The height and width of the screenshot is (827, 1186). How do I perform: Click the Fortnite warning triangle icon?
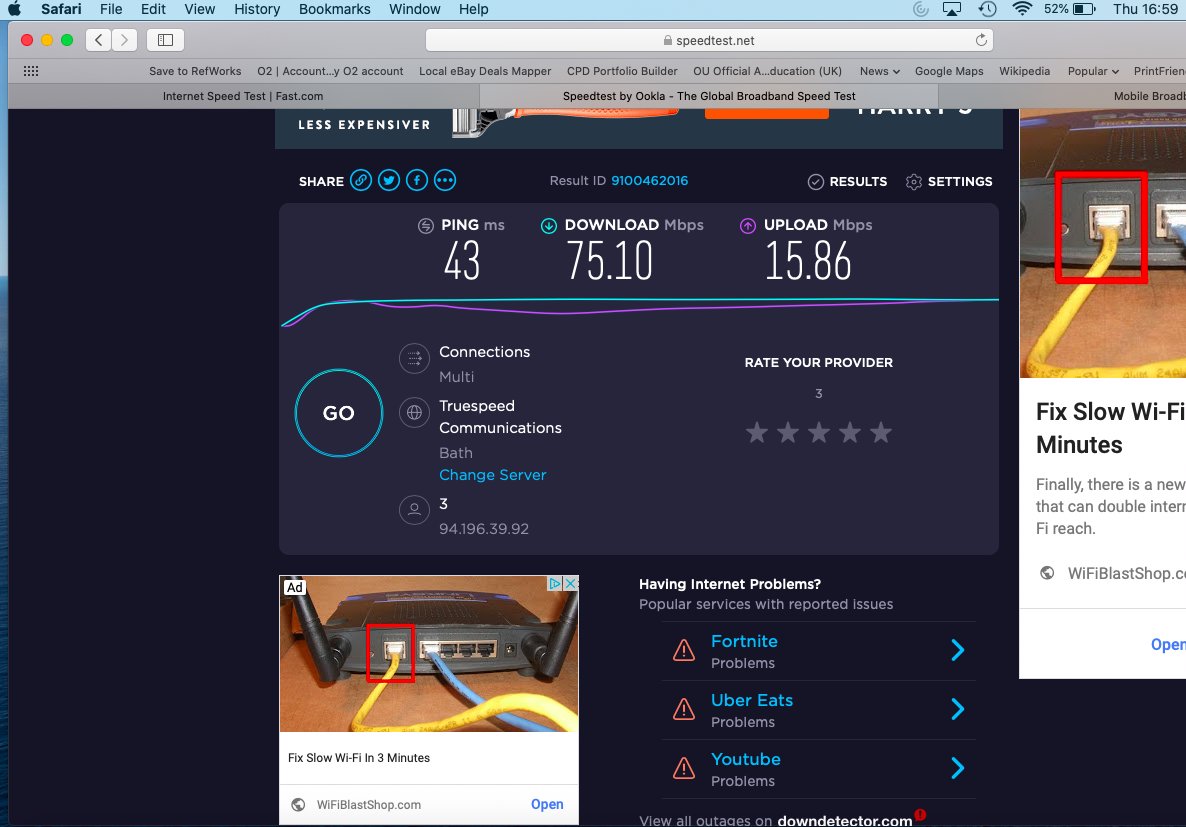point(684,650)
